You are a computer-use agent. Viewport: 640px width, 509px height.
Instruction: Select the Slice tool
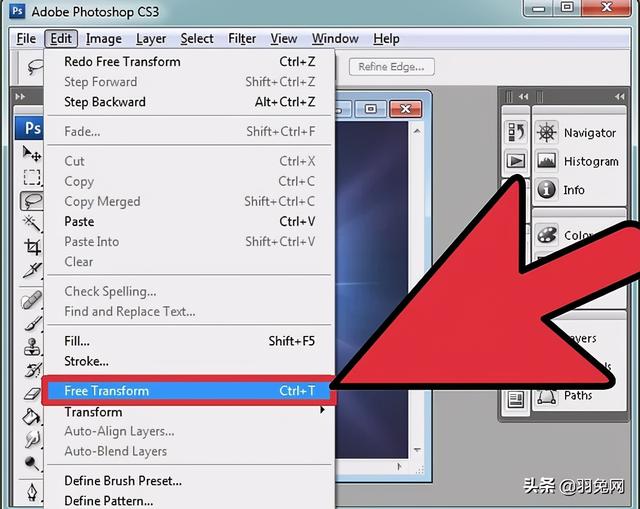[x=32, y=270]
